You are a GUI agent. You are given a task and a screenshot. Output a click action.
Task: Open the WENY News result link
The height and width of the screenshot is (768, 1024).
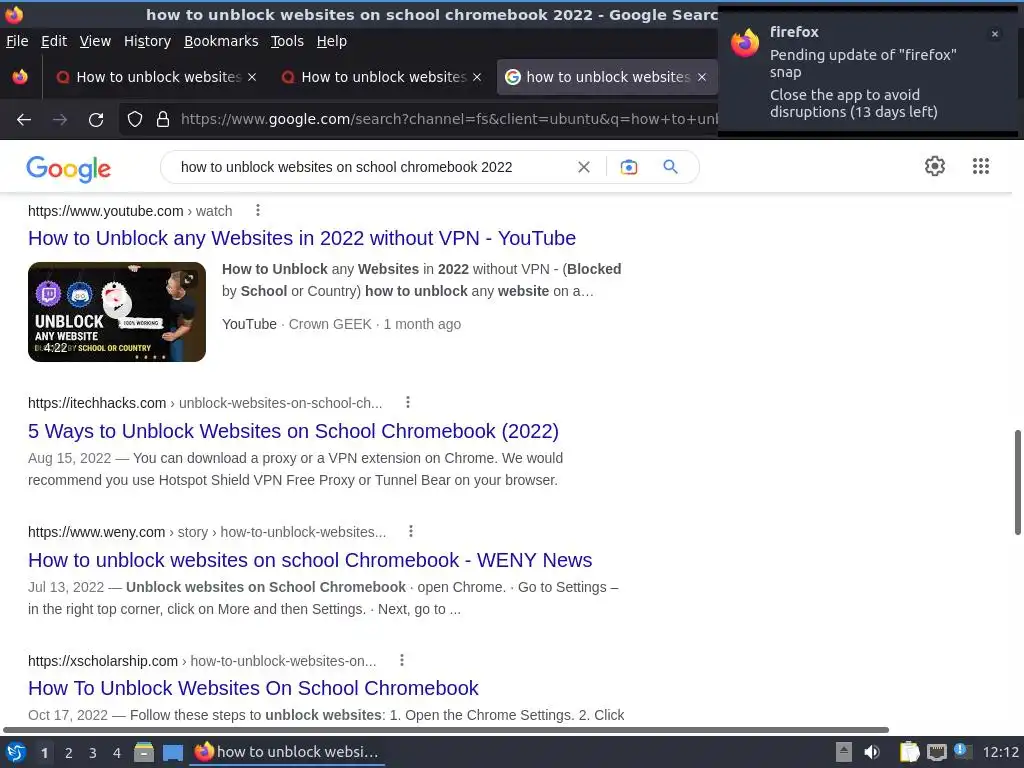tap(310, 560)
